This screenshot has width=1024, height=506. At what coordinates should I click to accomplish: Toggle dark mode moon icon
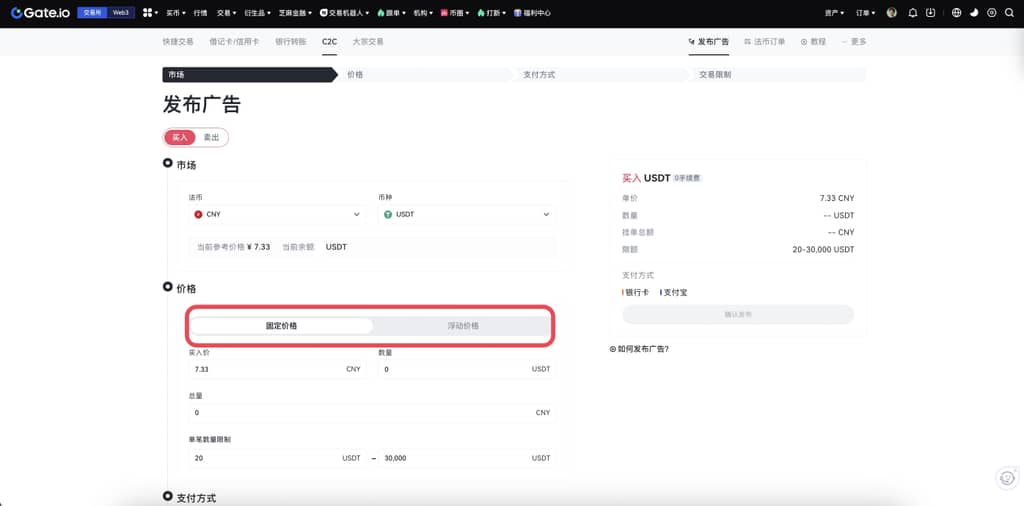pos(974,13)
